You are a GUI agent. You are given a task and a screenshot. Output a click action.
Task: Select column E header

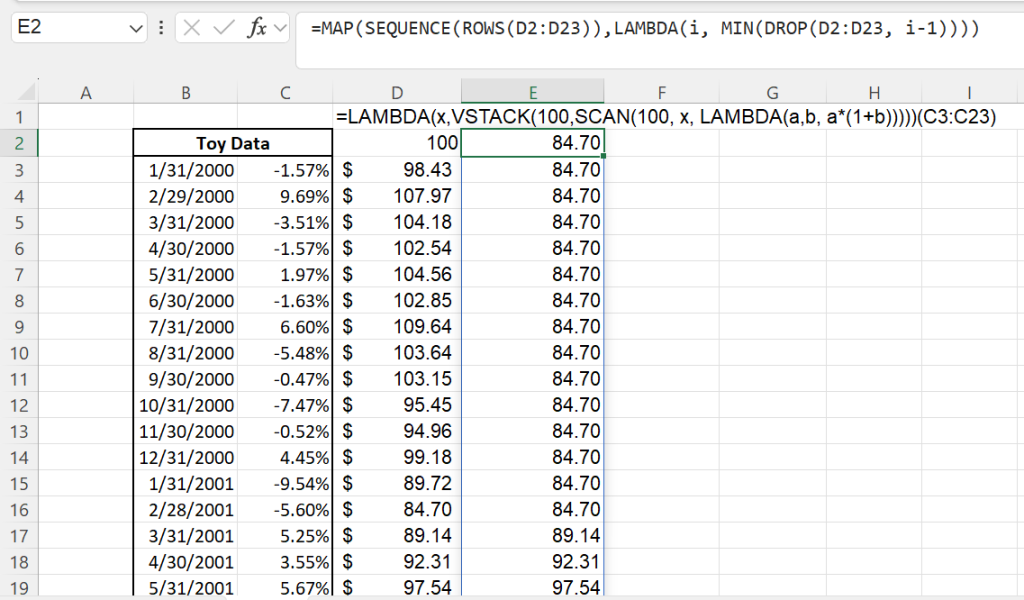(532, 92)
